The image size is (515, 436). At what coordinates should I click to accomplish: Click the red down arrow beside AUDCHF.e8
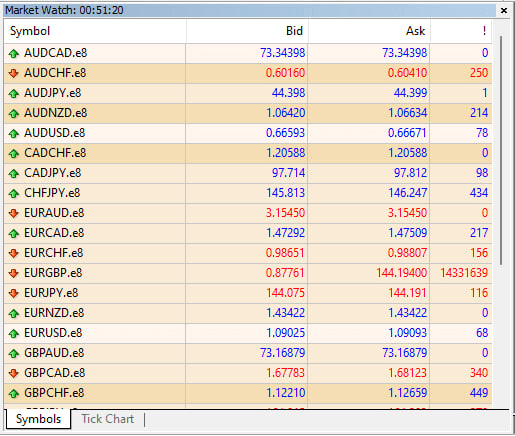click(x=14, y=73)
